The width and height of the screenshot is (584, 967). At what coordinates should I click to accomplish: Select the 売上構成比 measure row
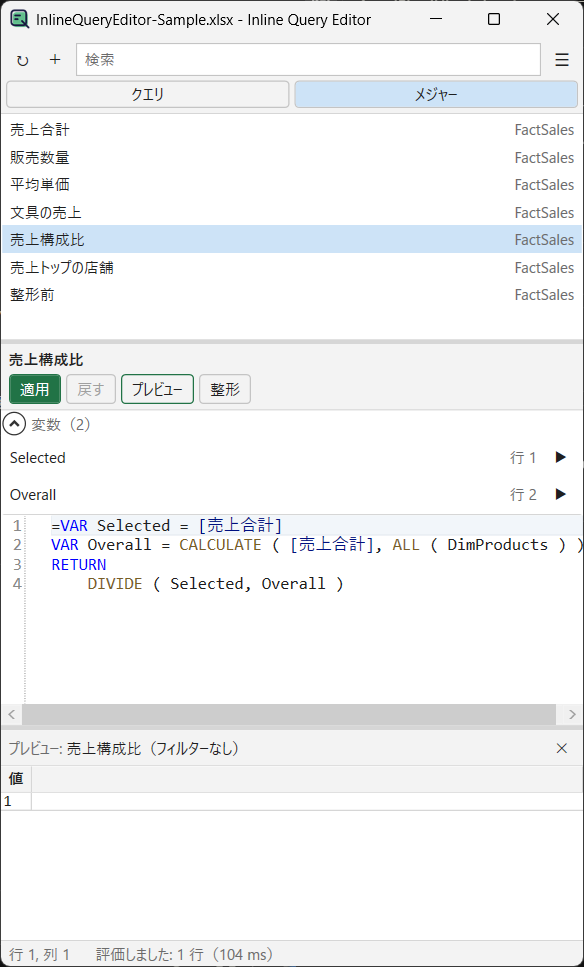(292, 239)
